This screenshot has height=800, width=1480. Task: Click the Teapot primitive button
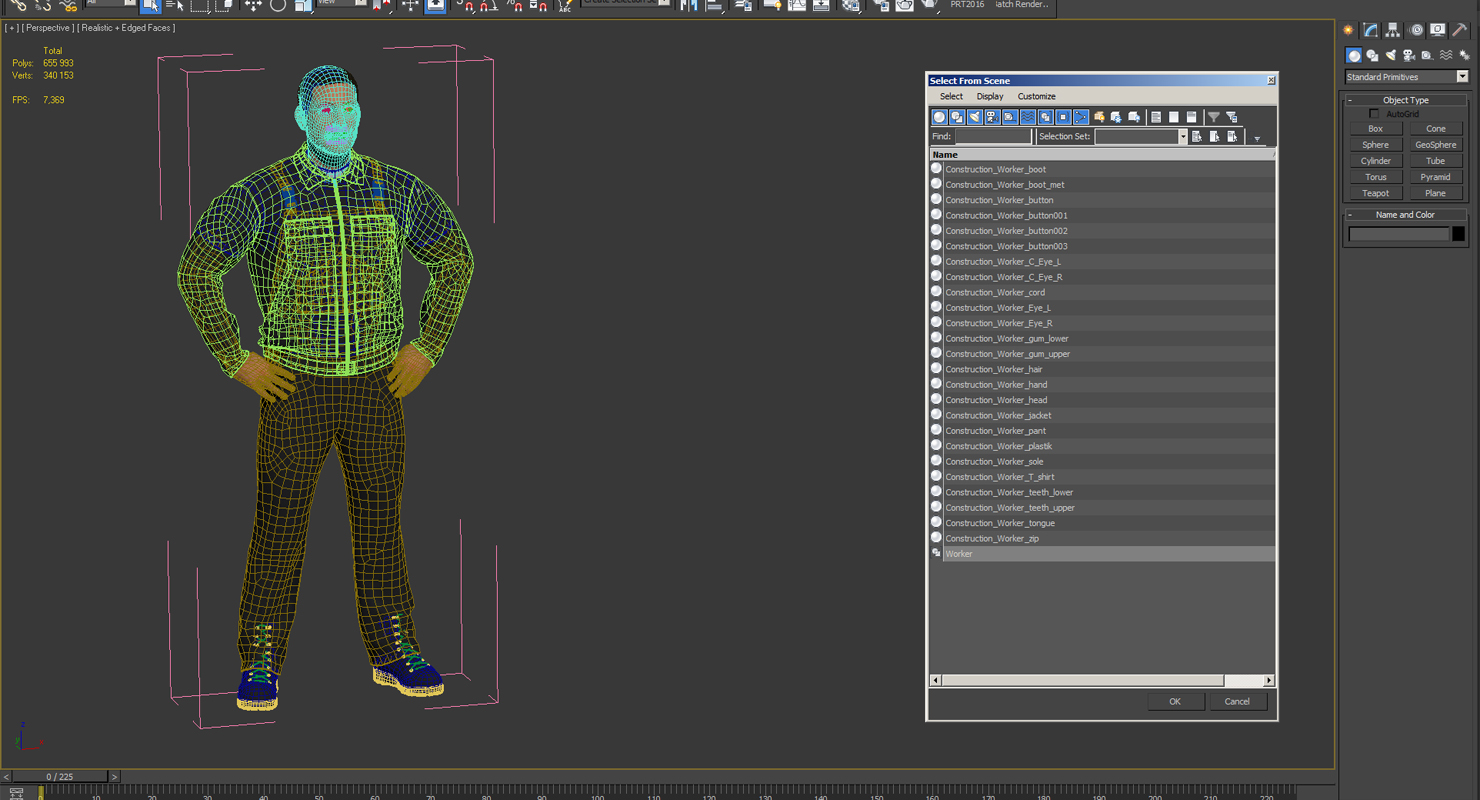1375,194
